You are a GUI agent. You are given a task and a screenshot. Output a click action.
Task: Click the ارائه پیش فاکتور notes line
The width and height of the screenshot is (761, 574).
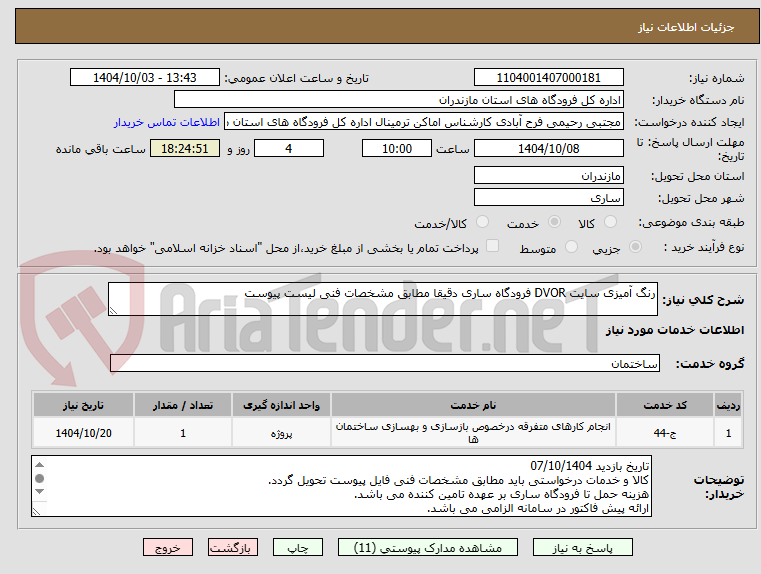point(538,509)
